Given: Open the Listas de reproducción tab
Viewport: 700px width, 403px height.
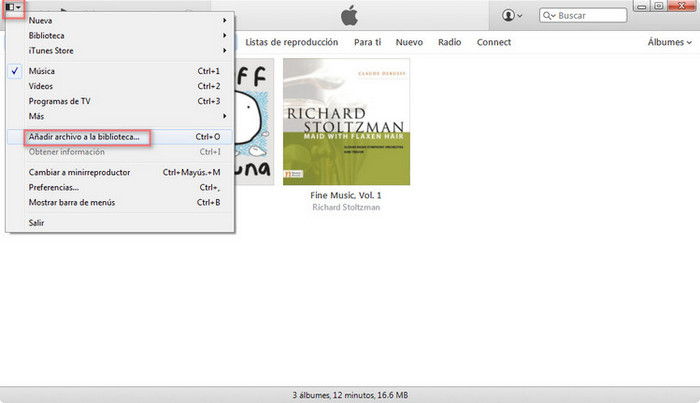Looking at the screenshot, I should pyautogui.click(x=292, y=42).
